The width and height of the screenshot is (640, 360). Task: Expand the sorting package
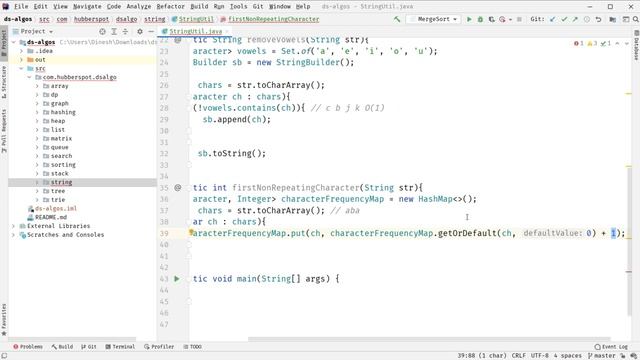pos(37,165)
